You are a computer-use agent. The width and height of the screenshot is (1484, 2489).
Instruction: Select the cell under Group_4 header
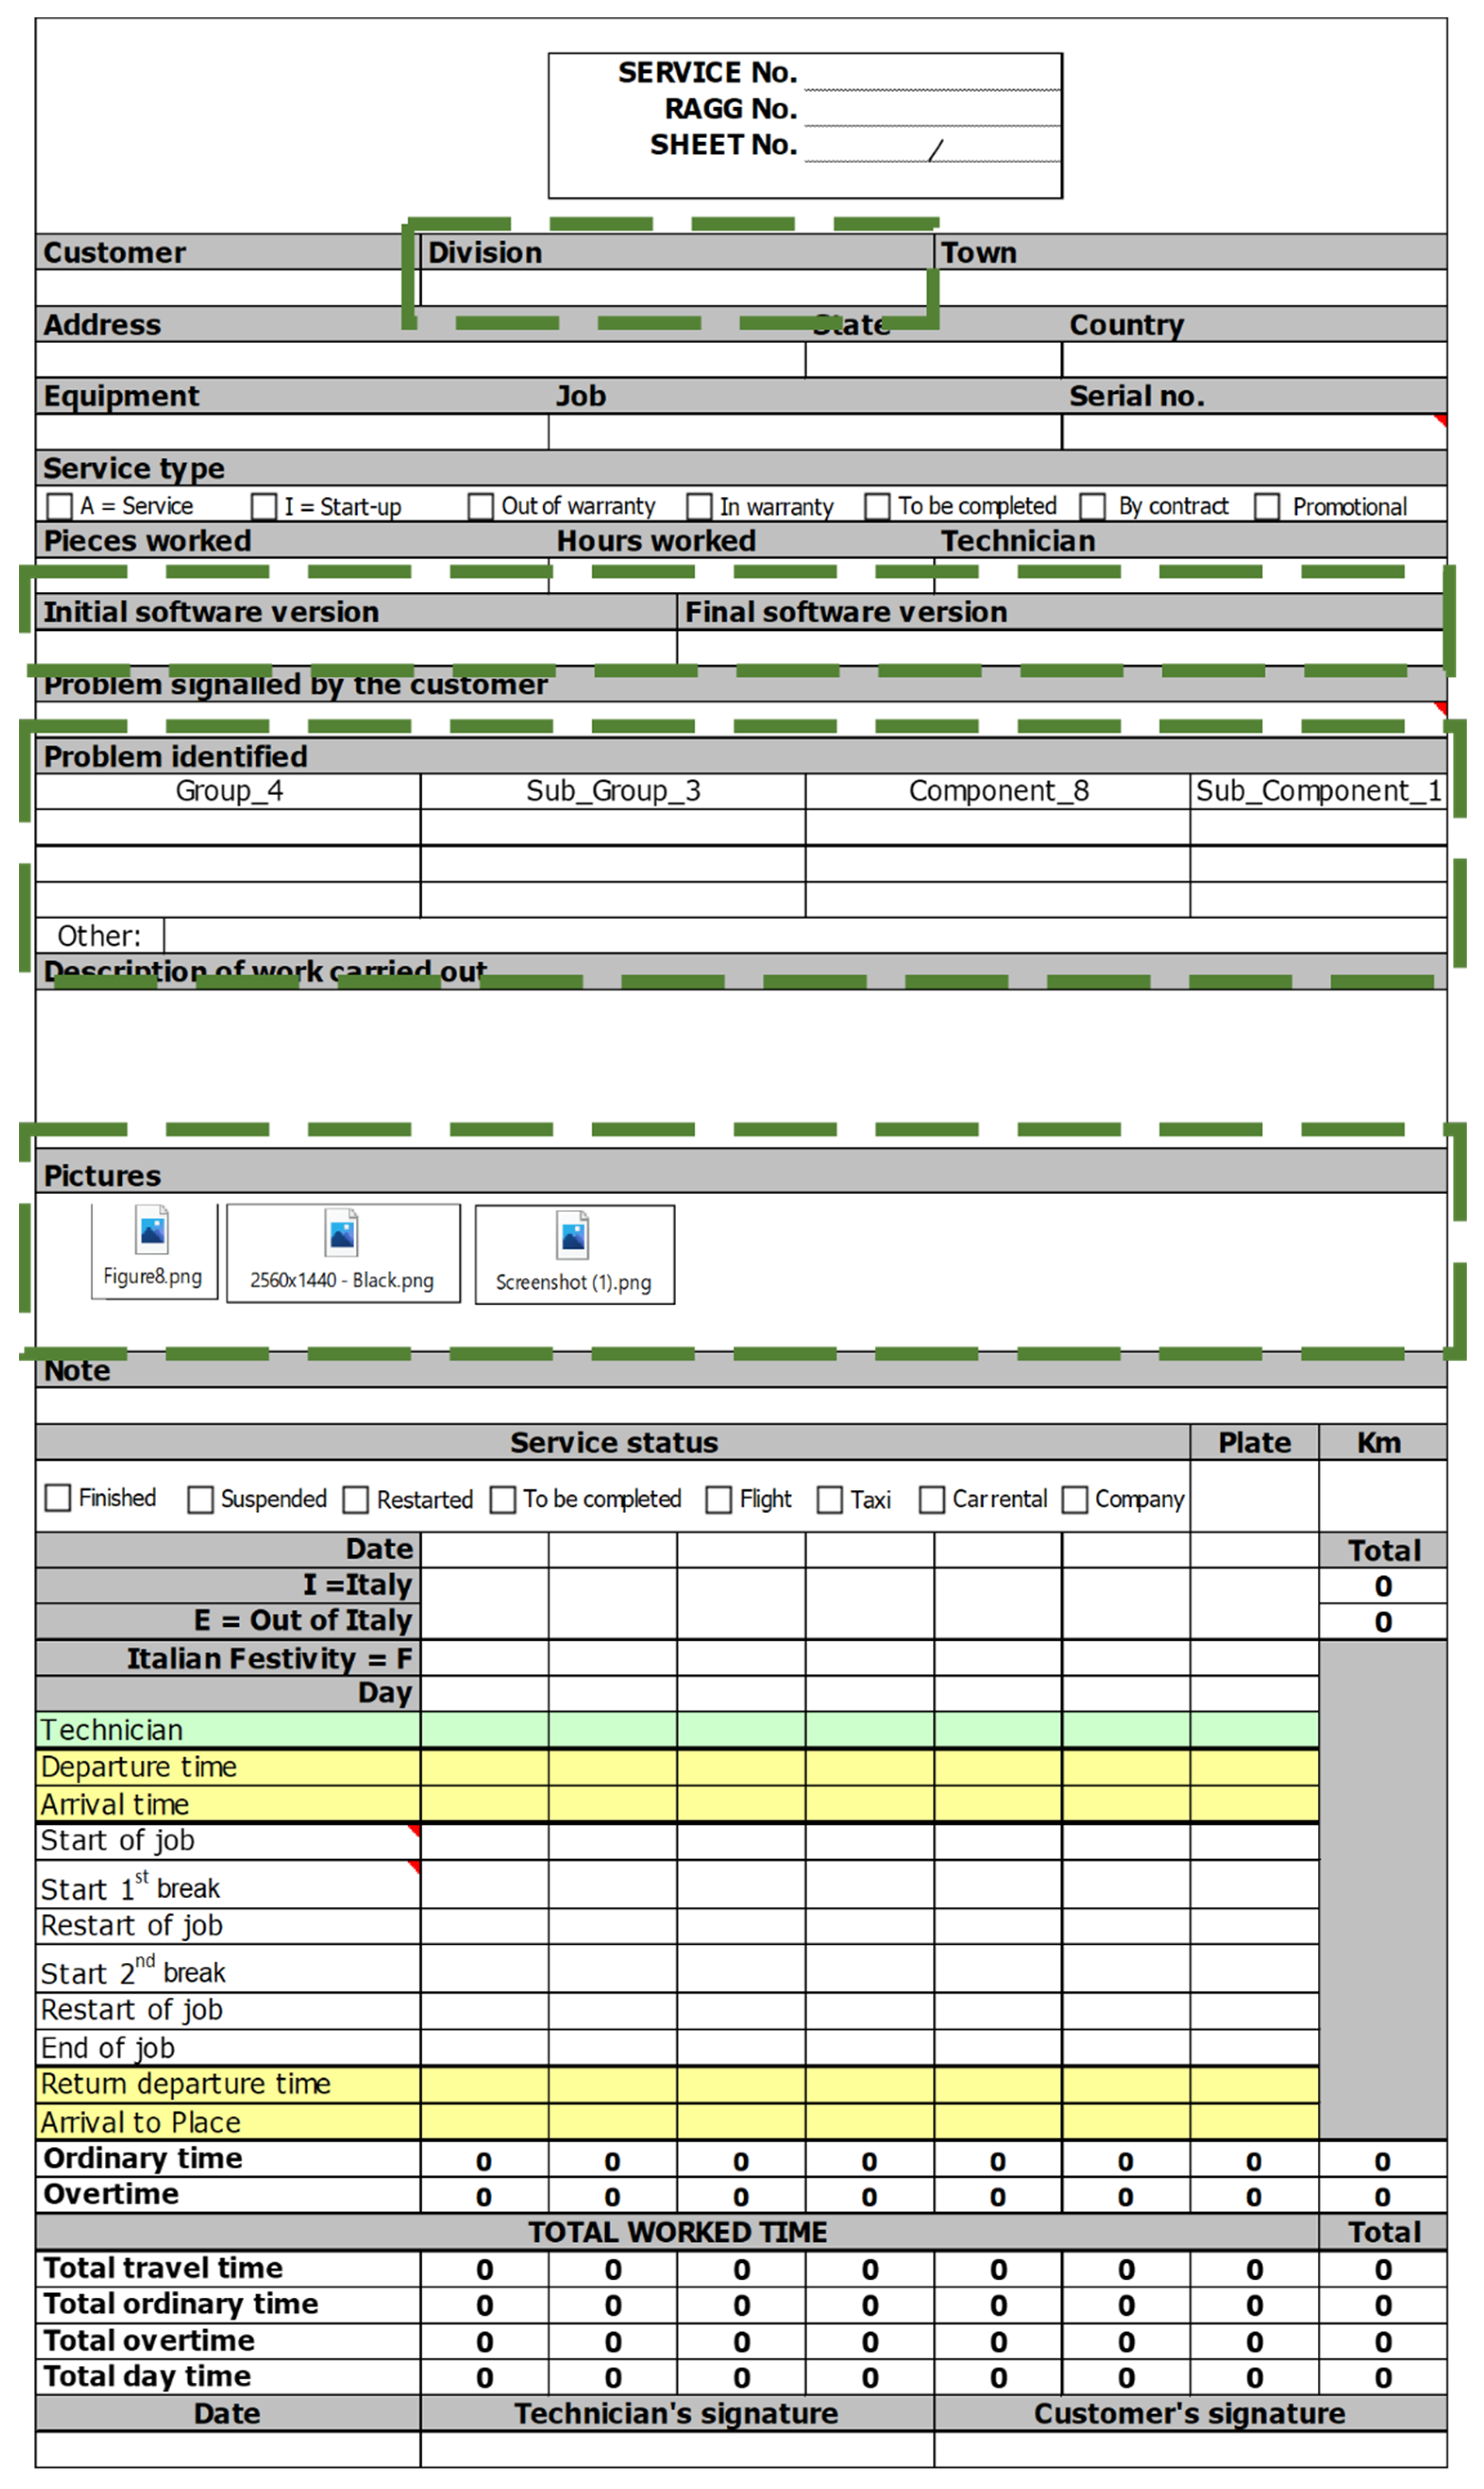tap(228, 828)
